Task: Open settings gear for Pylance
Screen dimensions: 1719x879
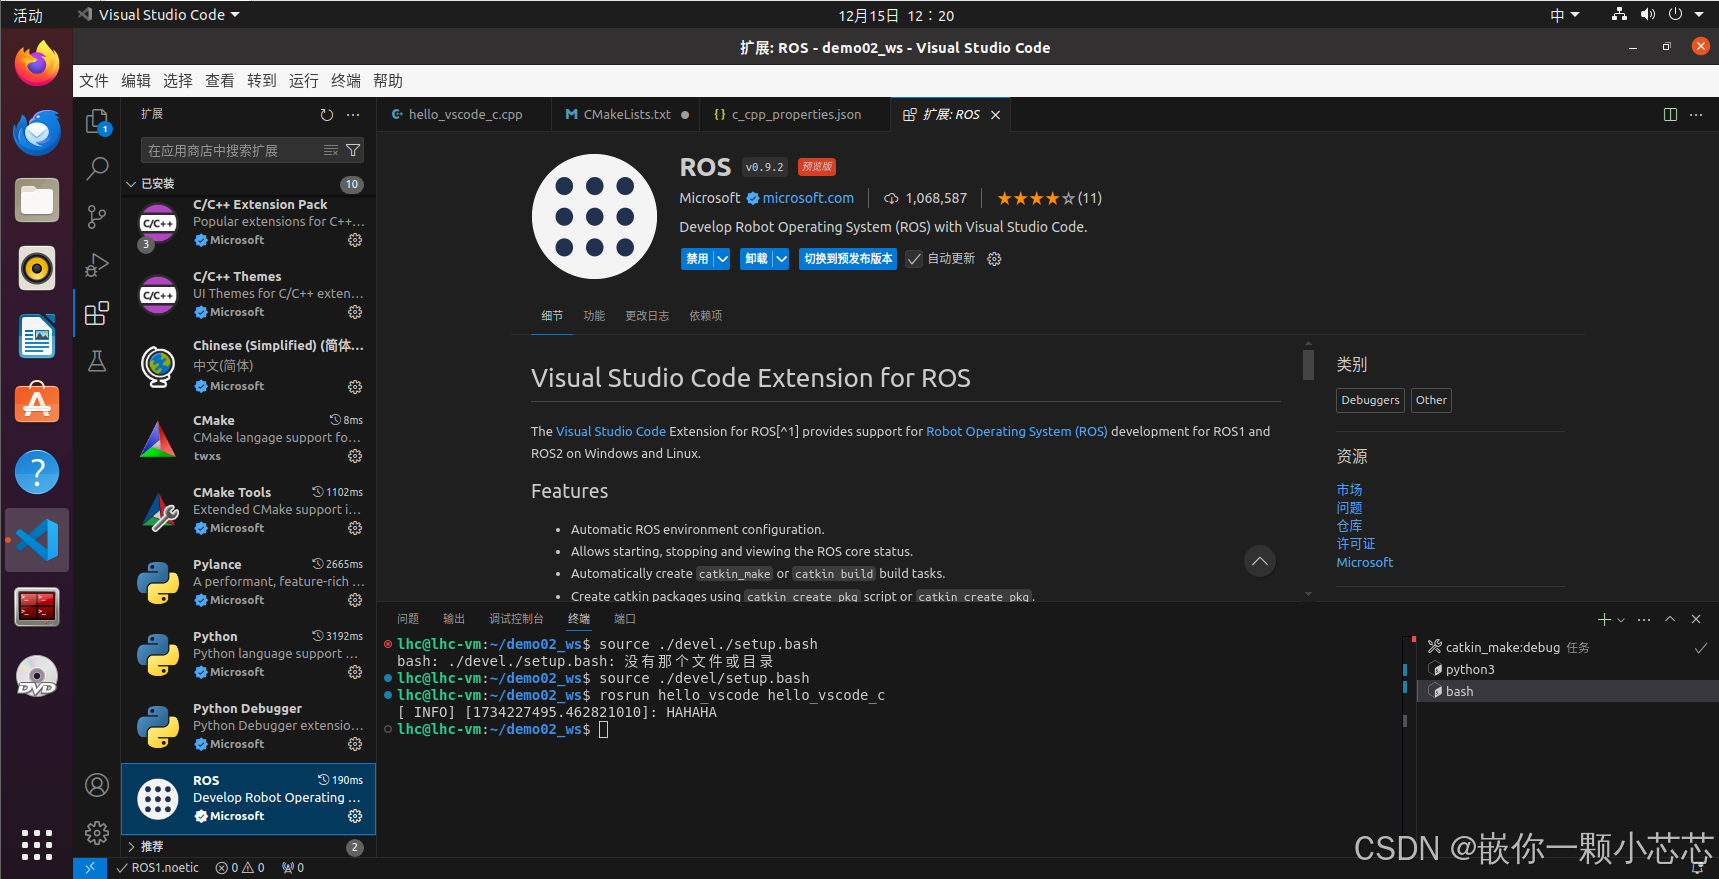Action: pyautogui.click(x=355, y=600)
